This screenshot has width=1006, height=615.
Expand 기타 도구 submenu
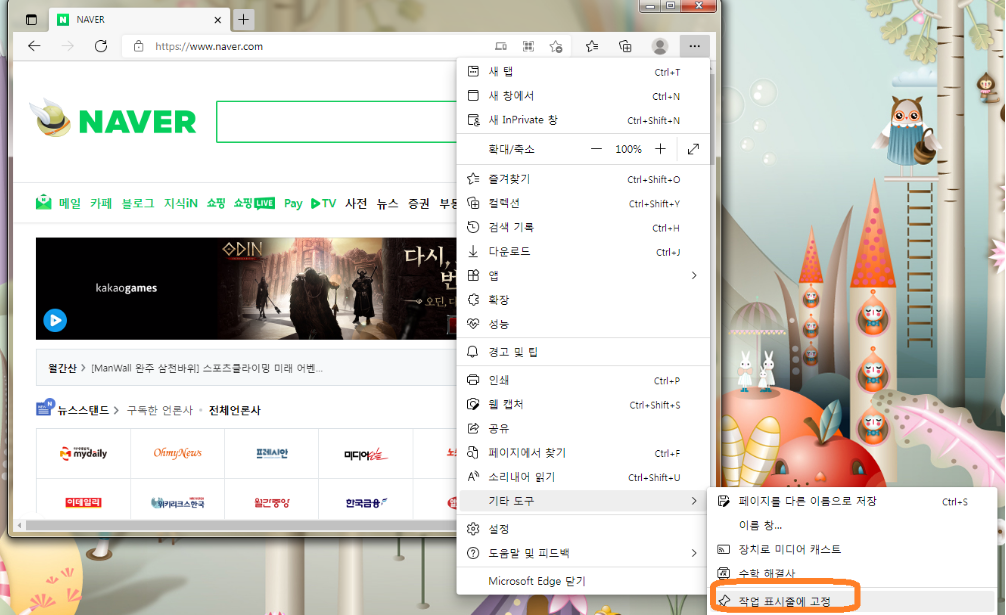[583, 501]
